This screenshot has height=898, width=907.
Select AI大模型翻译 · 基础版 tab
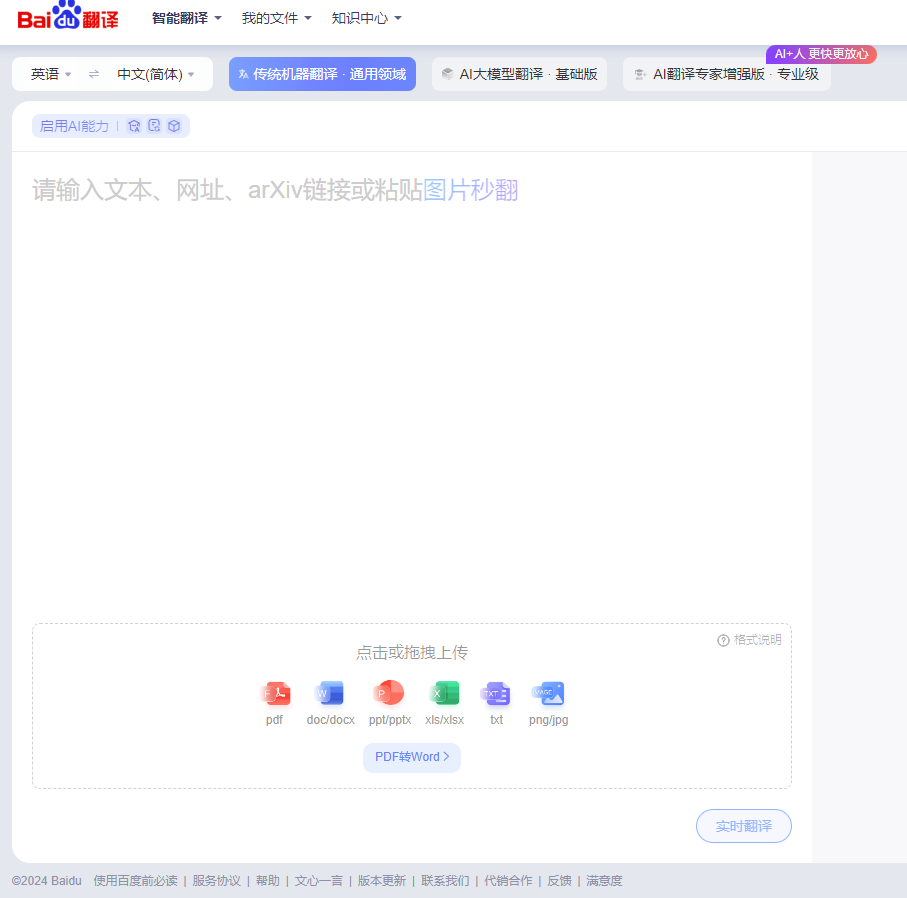coord(519,74)
